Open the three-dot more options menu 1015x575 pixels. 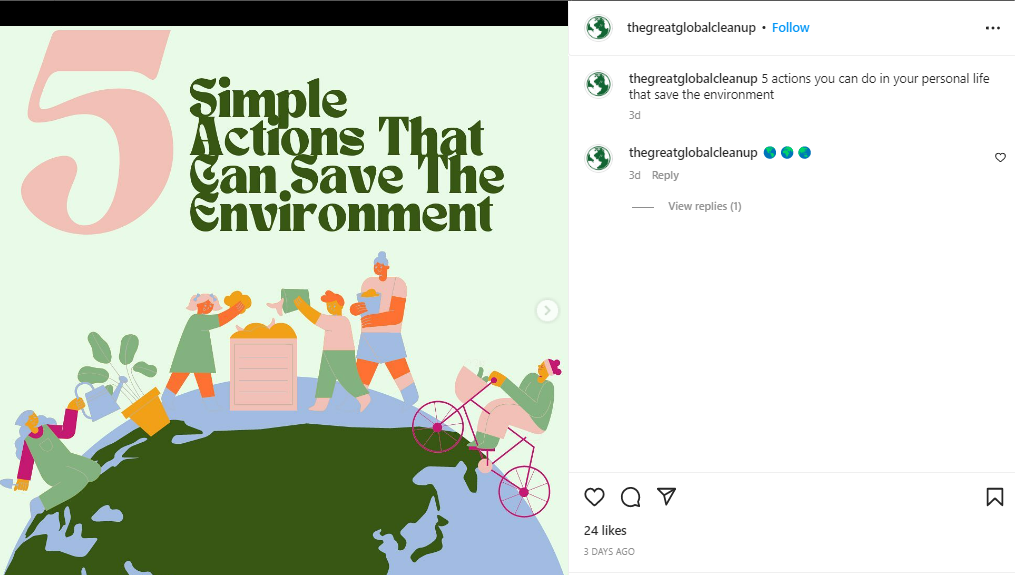coord(992,28)
